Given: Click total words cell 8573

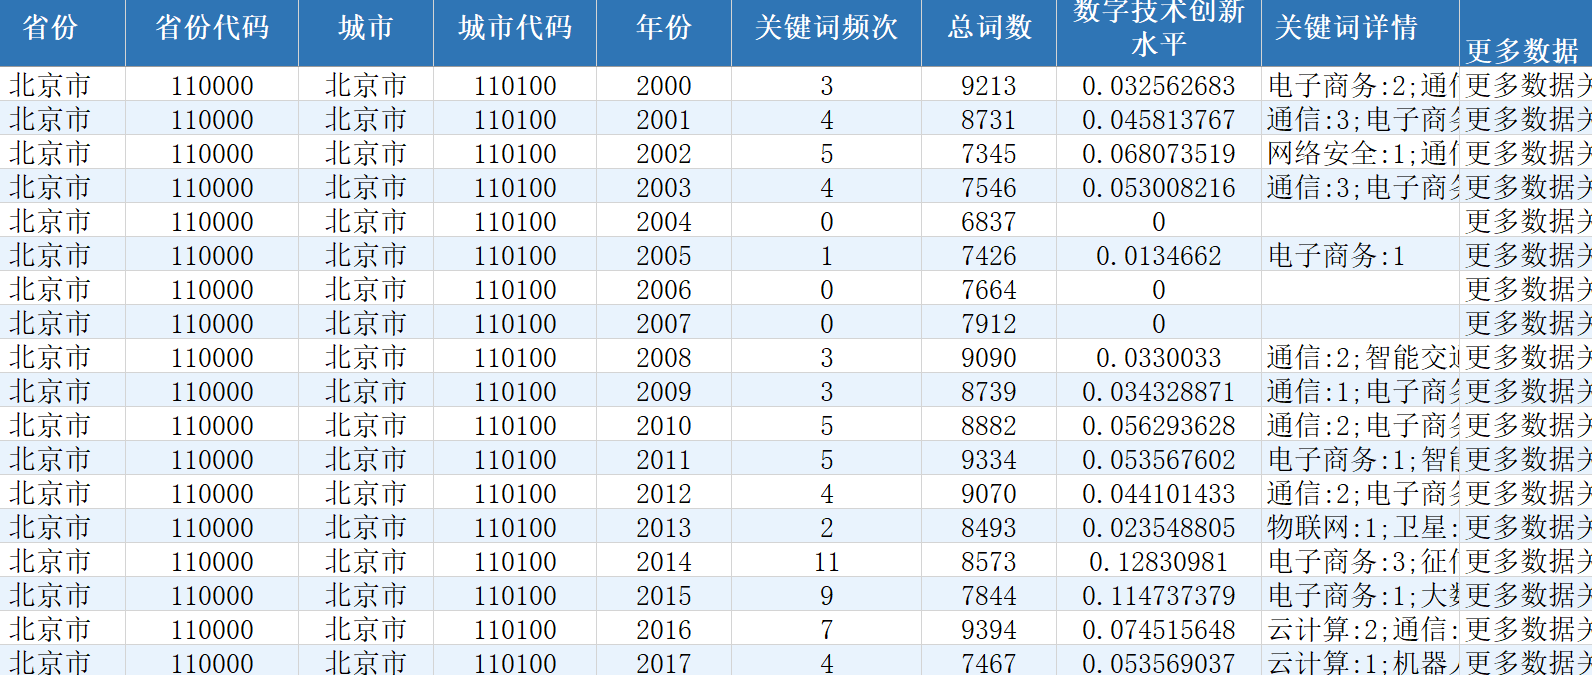Looking at the screenshot, I should tap(989, 562).
